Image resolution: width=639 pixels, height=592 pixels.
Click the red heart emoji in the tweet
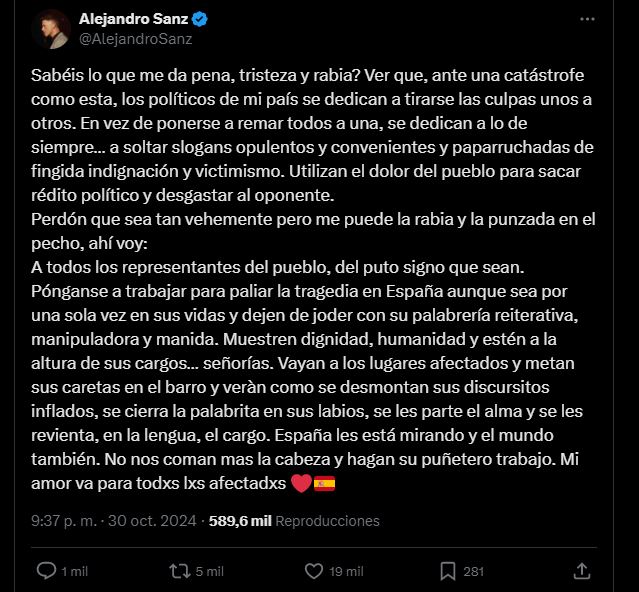tap(301, 485)
